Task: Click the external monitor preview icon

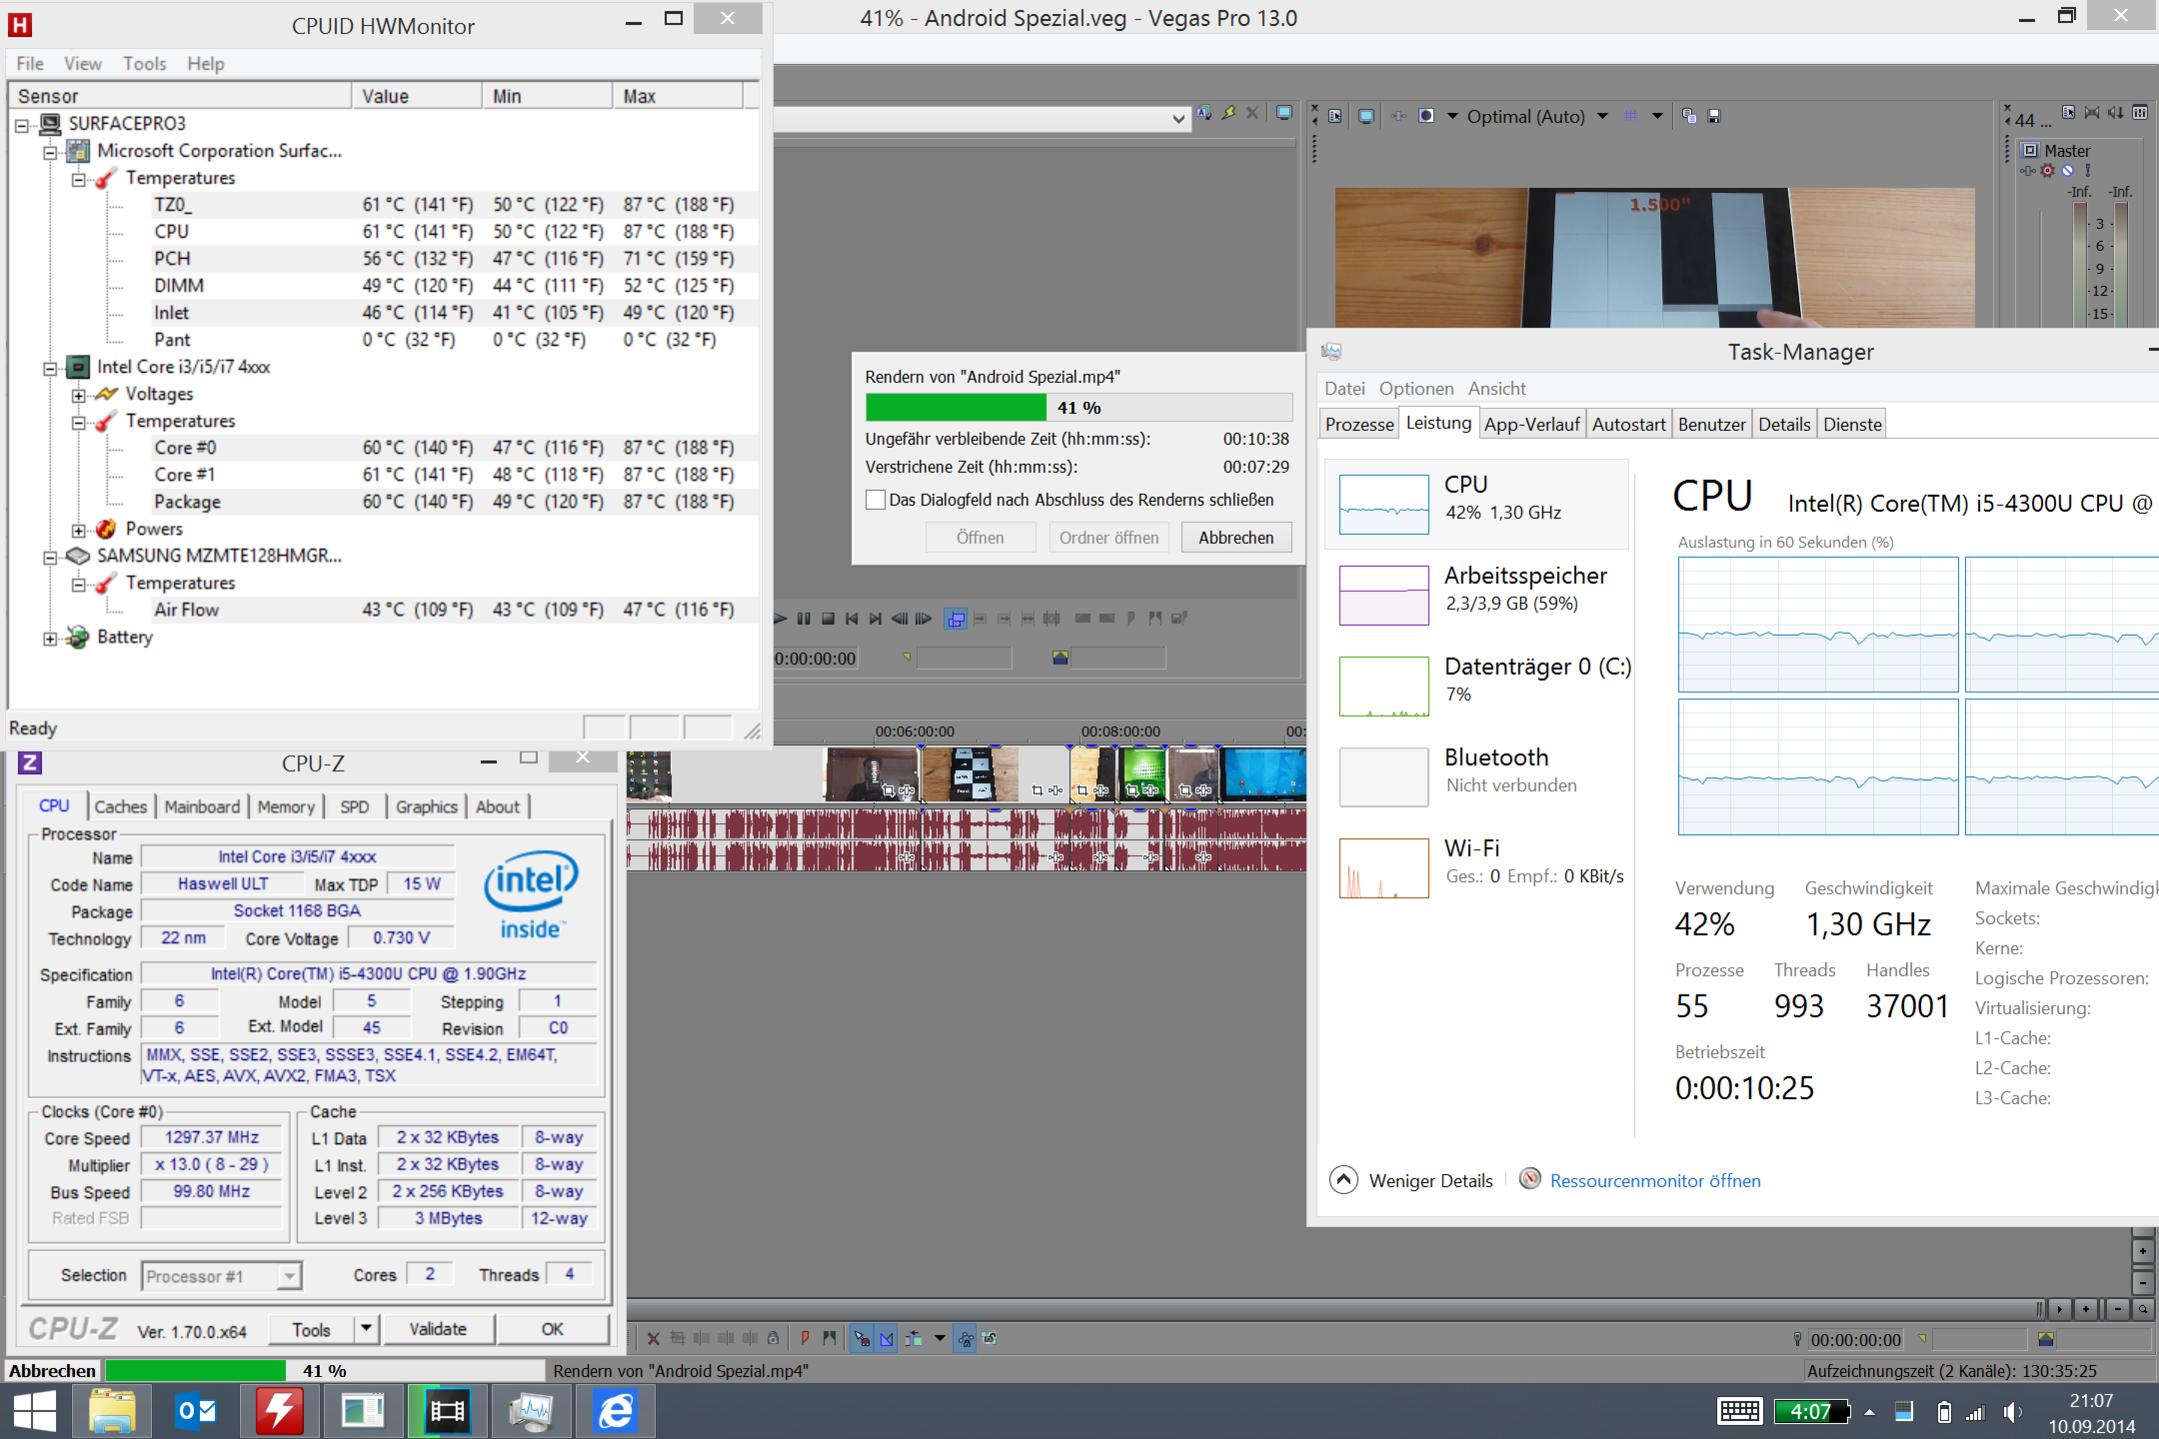Action: pyautogui.click(x=1365, y=117)
